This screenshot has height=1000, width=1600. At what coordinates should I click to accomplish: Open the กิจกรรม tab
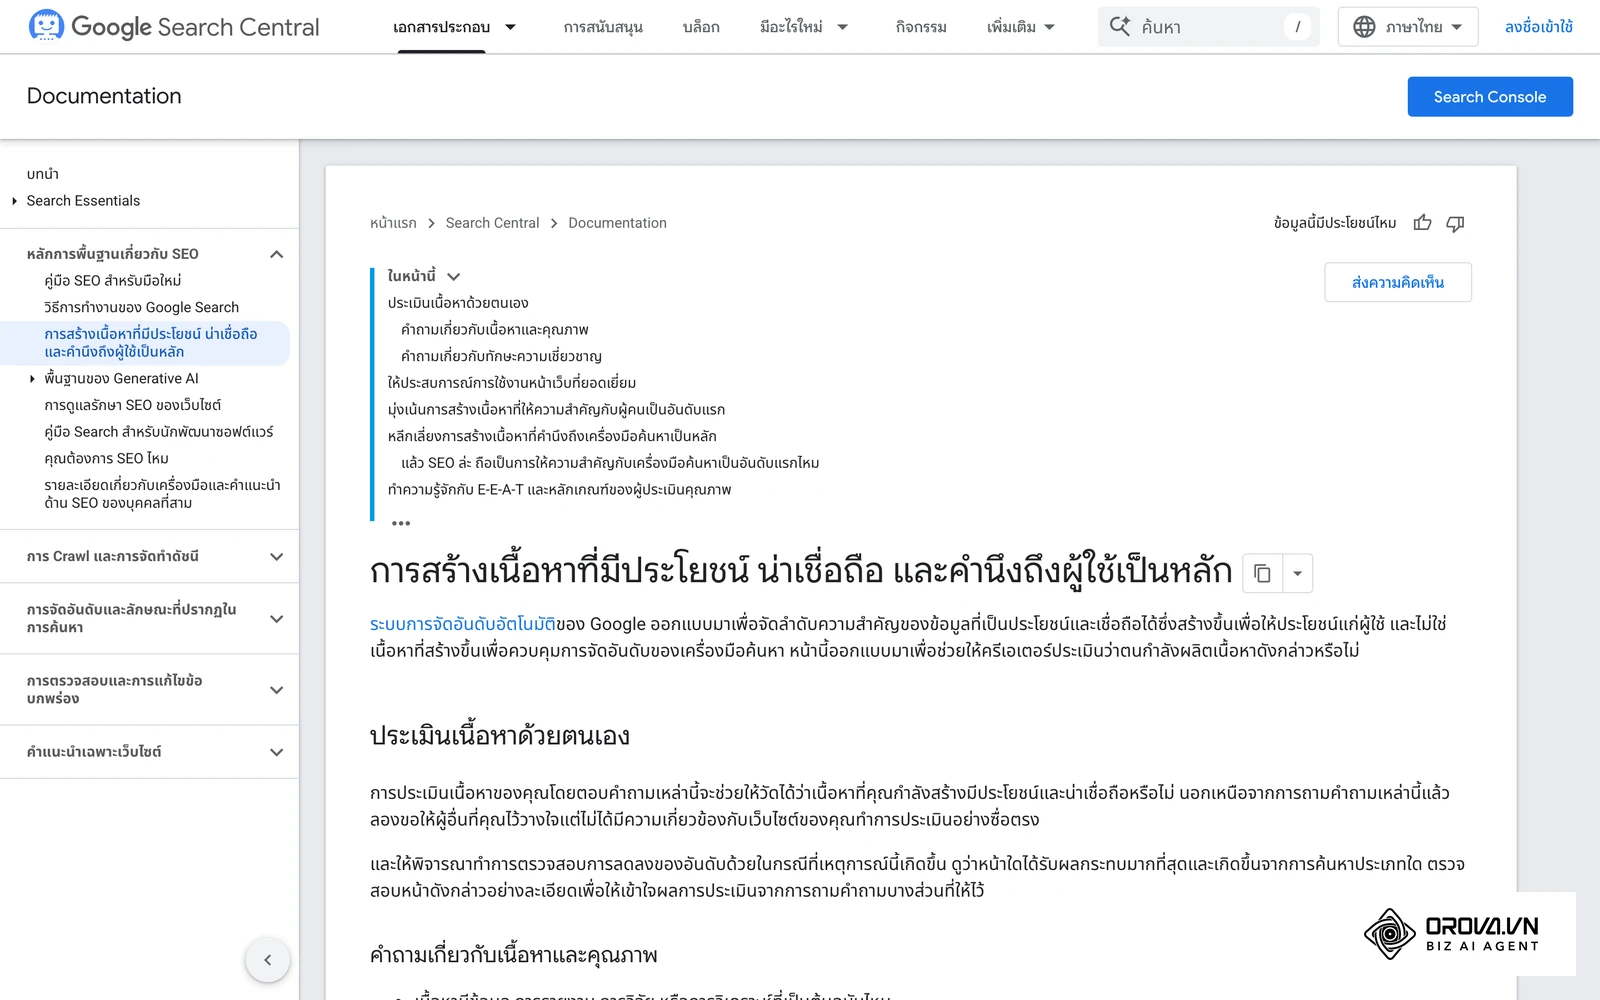click(921, 27)
